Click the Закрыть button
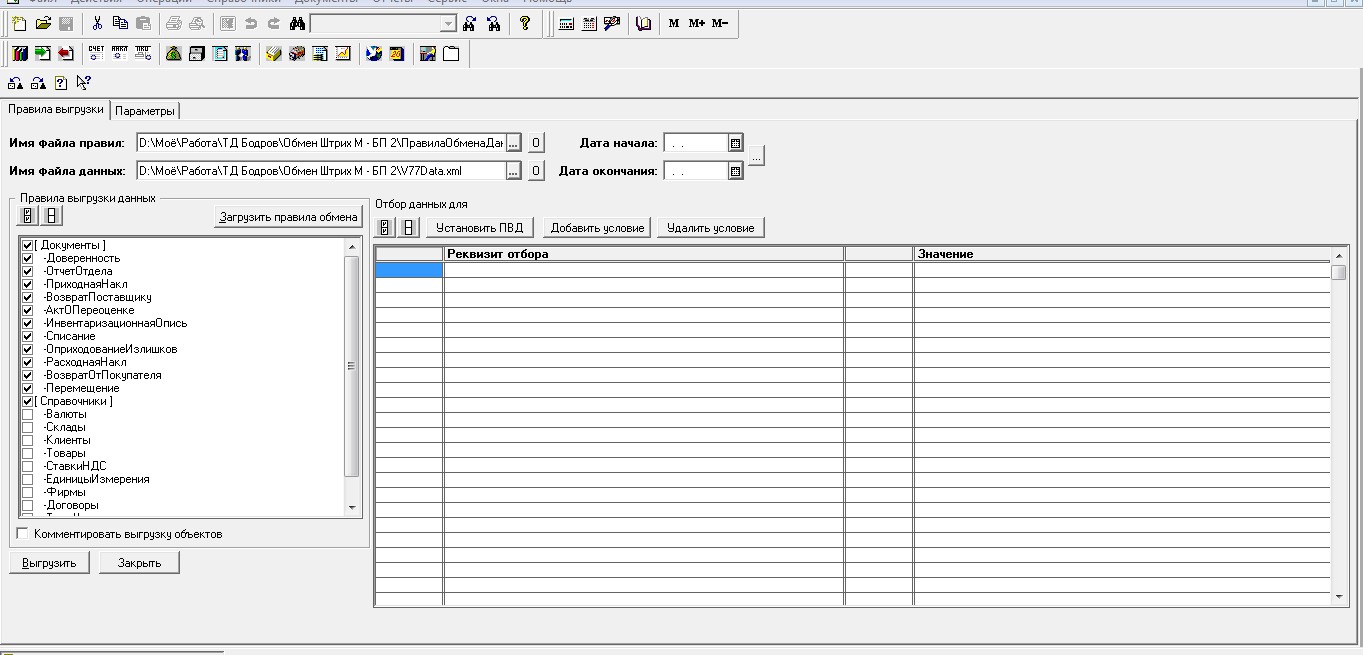The height and width of the screenshot is (655, 1363). (x=139, y=562)
